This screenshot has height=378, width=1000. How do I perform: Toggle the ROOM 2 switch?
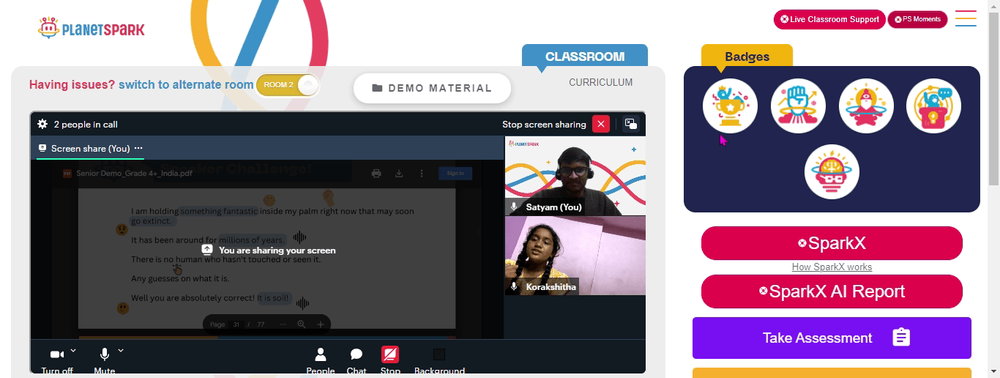288,85
